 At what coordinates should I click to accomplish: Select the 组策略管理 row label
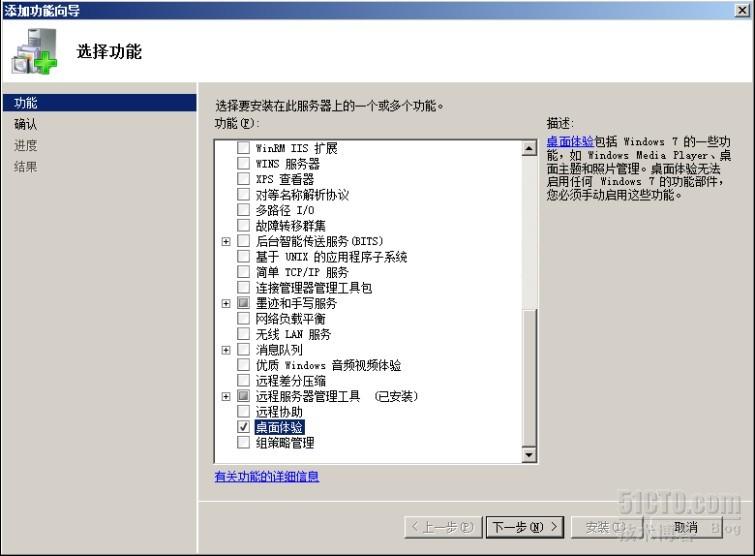(x=285, y=442)
